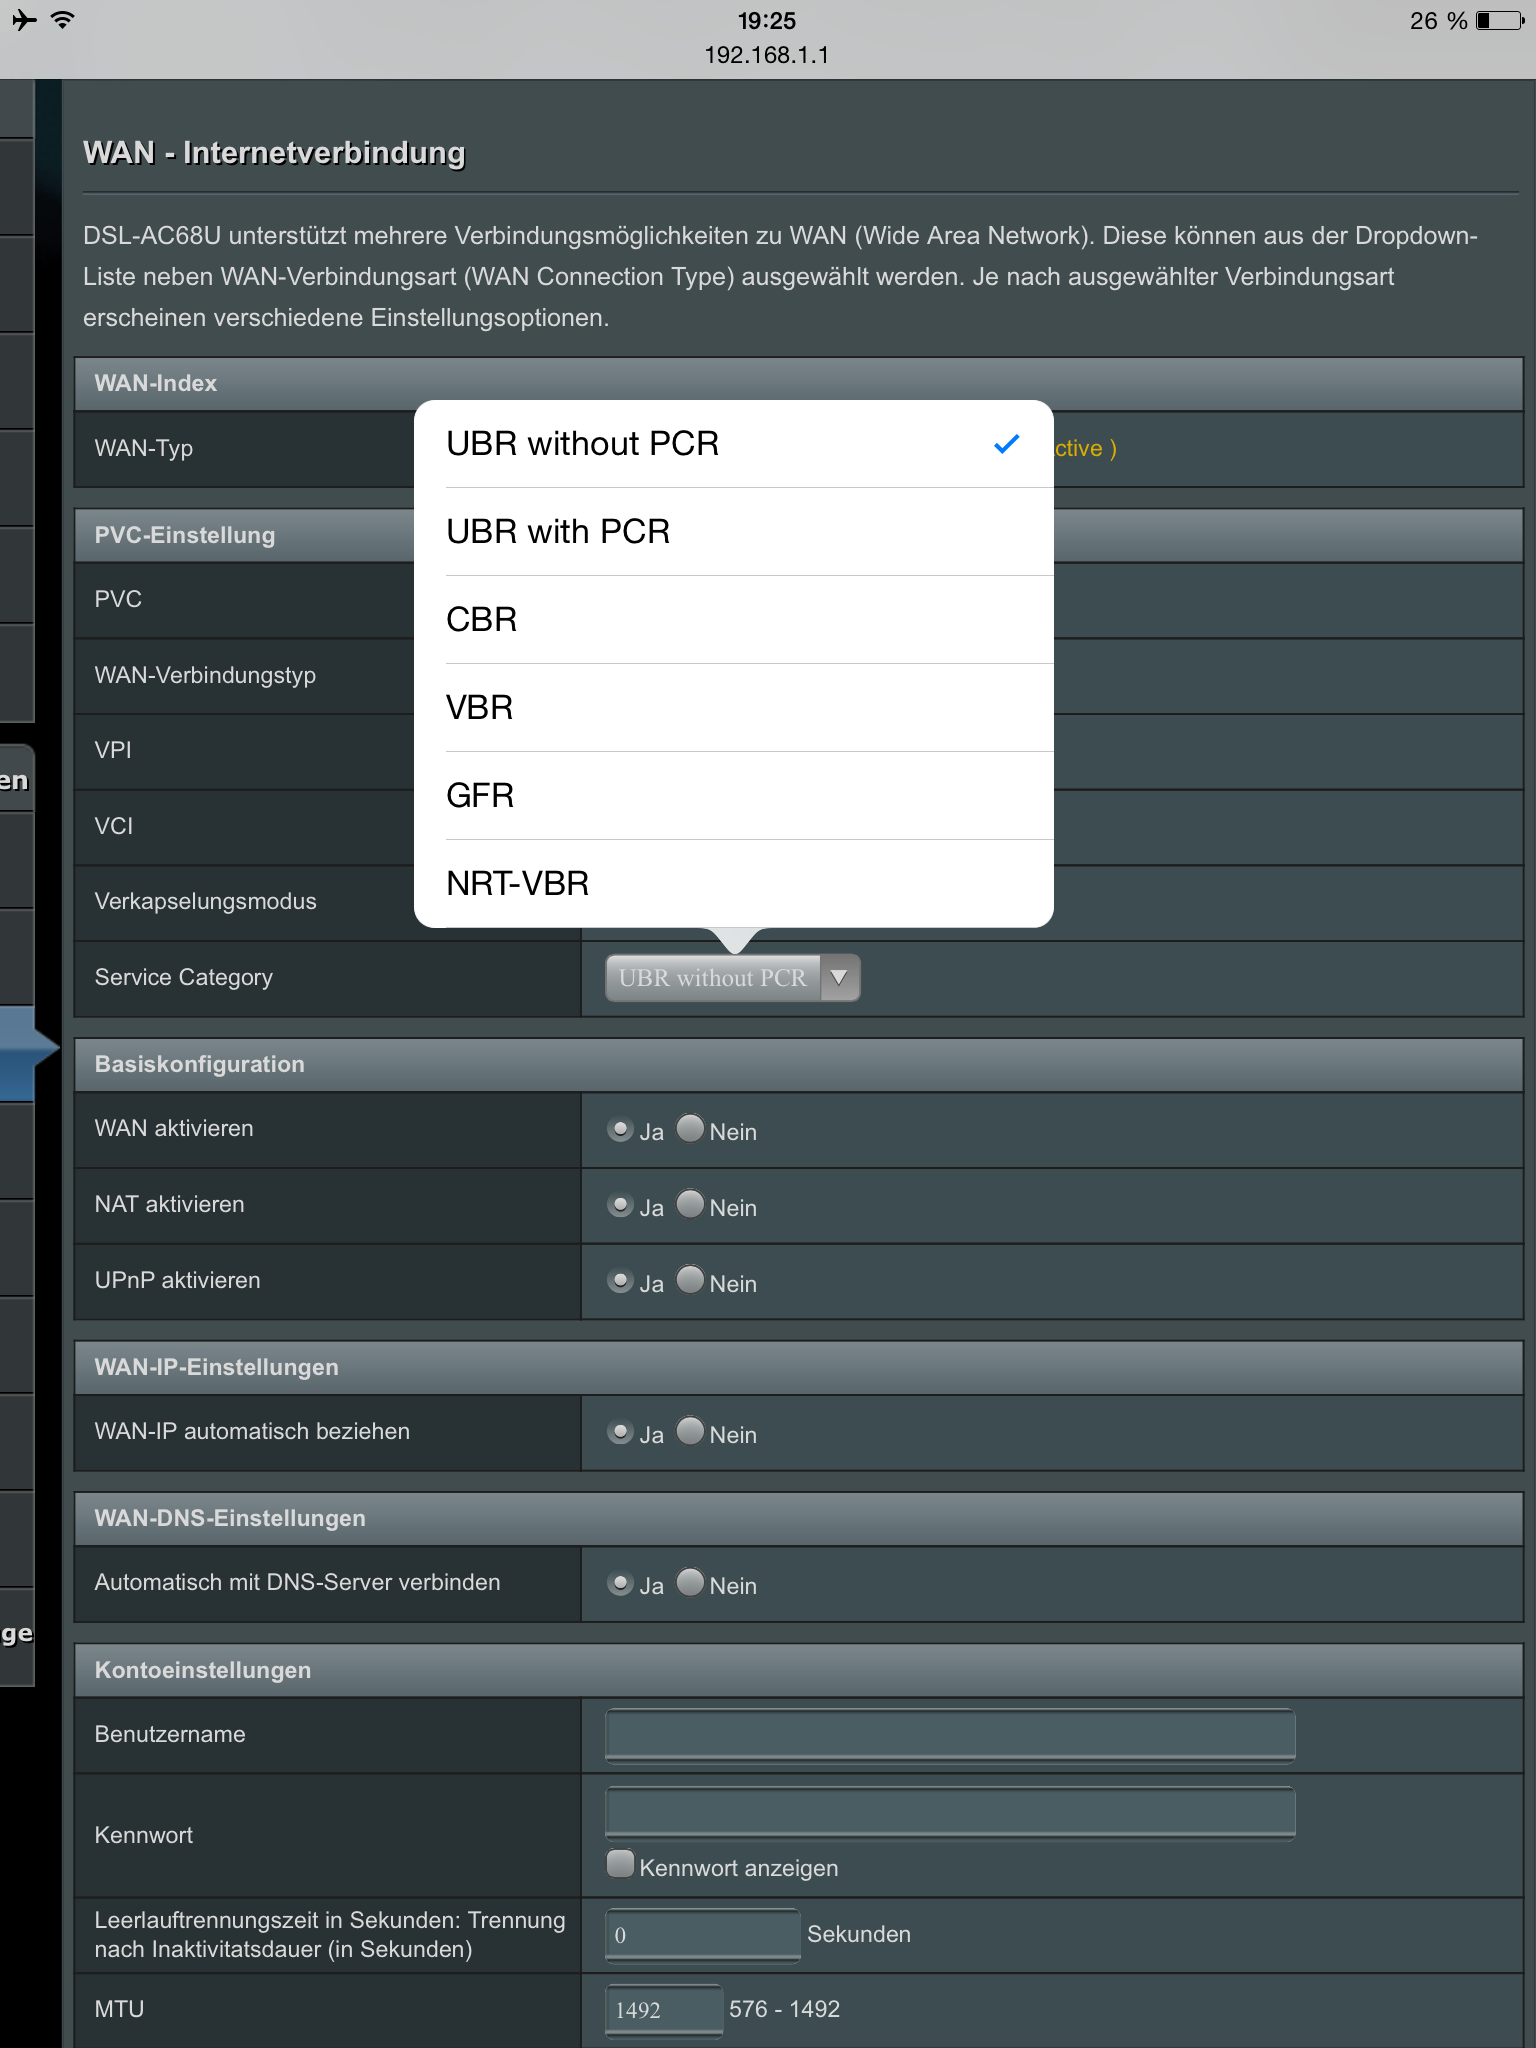Tap the 19:25 clock
The height and width of the screenshot is (2048, 1536).
click(767, 21)
